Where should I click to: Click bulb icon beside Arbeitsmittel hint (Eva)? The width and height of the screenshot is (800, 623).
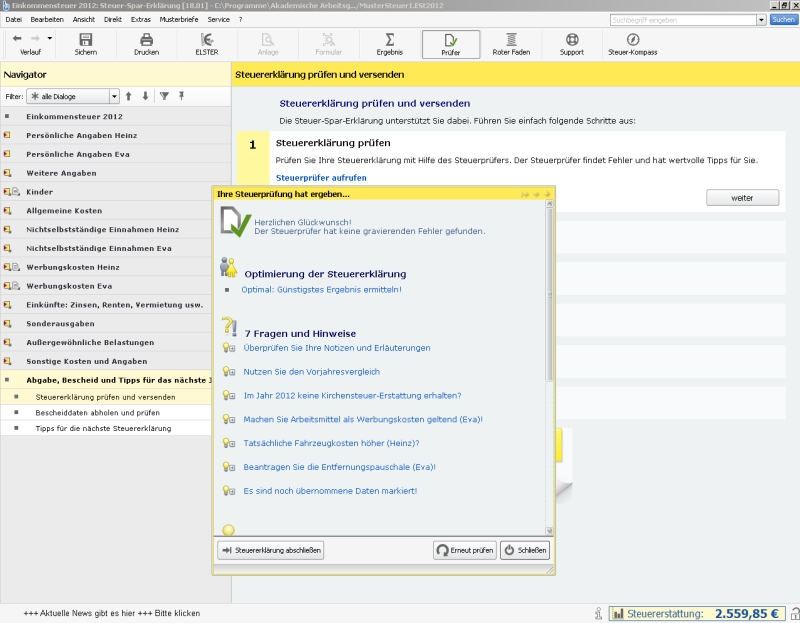coord(229,419)
